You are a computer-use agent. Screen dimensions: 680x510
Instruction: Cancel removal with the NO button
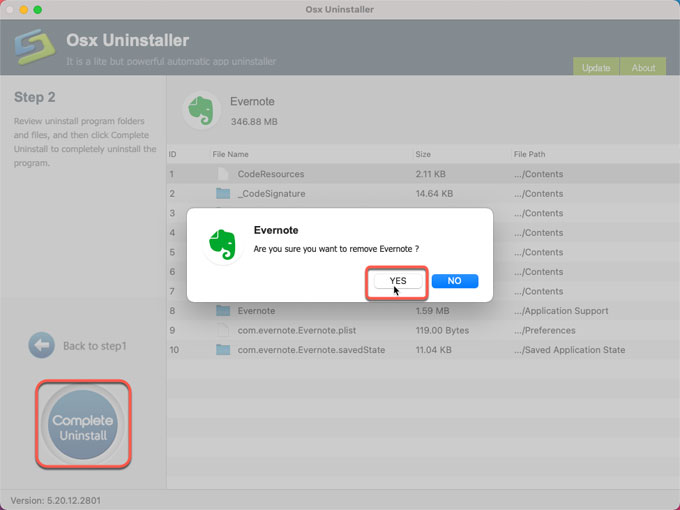(x=454, y=281)
